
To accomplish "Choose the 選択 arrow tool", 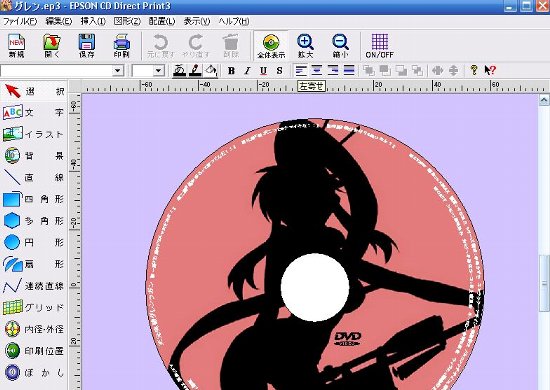I will pos(34,91).
